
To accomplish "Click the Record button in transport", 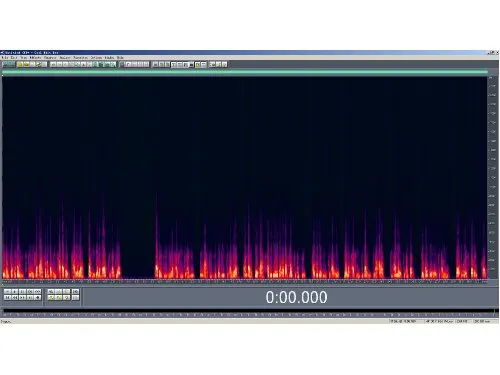I will 37,297.
